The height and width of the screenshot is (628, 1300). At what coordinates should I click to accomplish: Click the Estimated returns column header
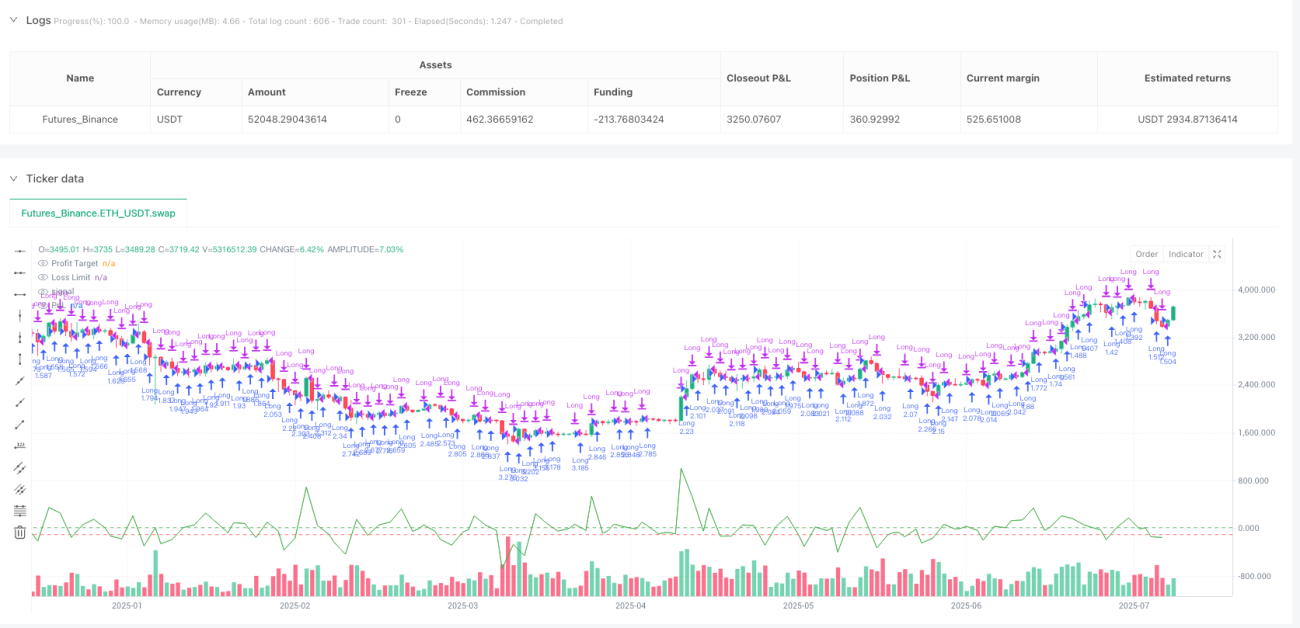[1188, 78]
